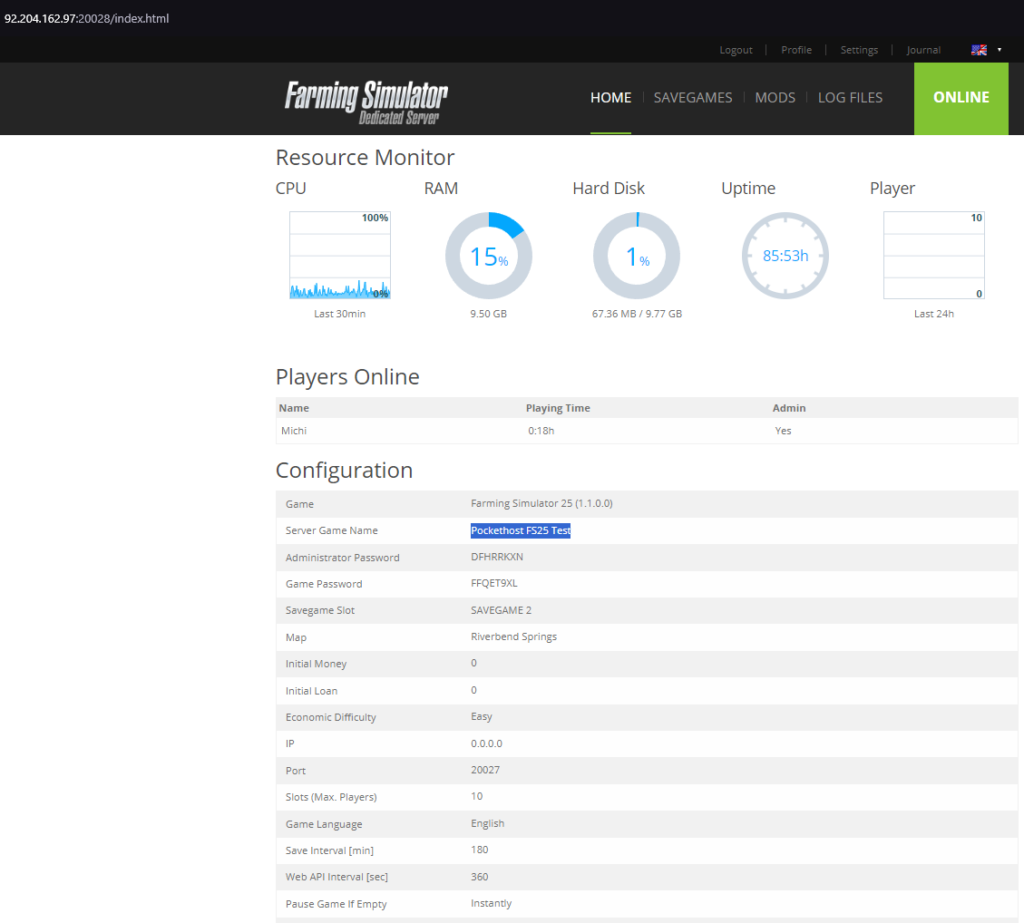This screenshot has height=923, width=1024.
Task: Click the Player count graph
Action: tap(933, 256)
